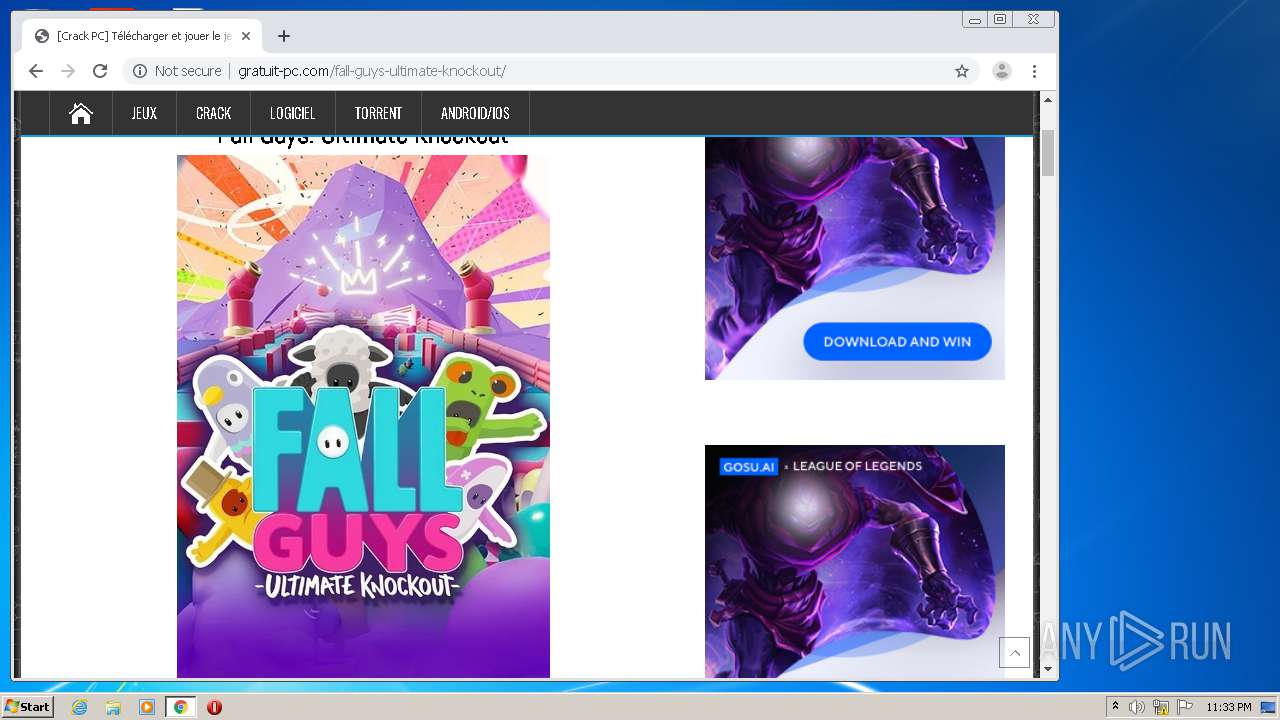1280x720 pixels.
Task: Select the Crack PC Télécharger tab
Action: pyautogui.click(x=142, y=36)
